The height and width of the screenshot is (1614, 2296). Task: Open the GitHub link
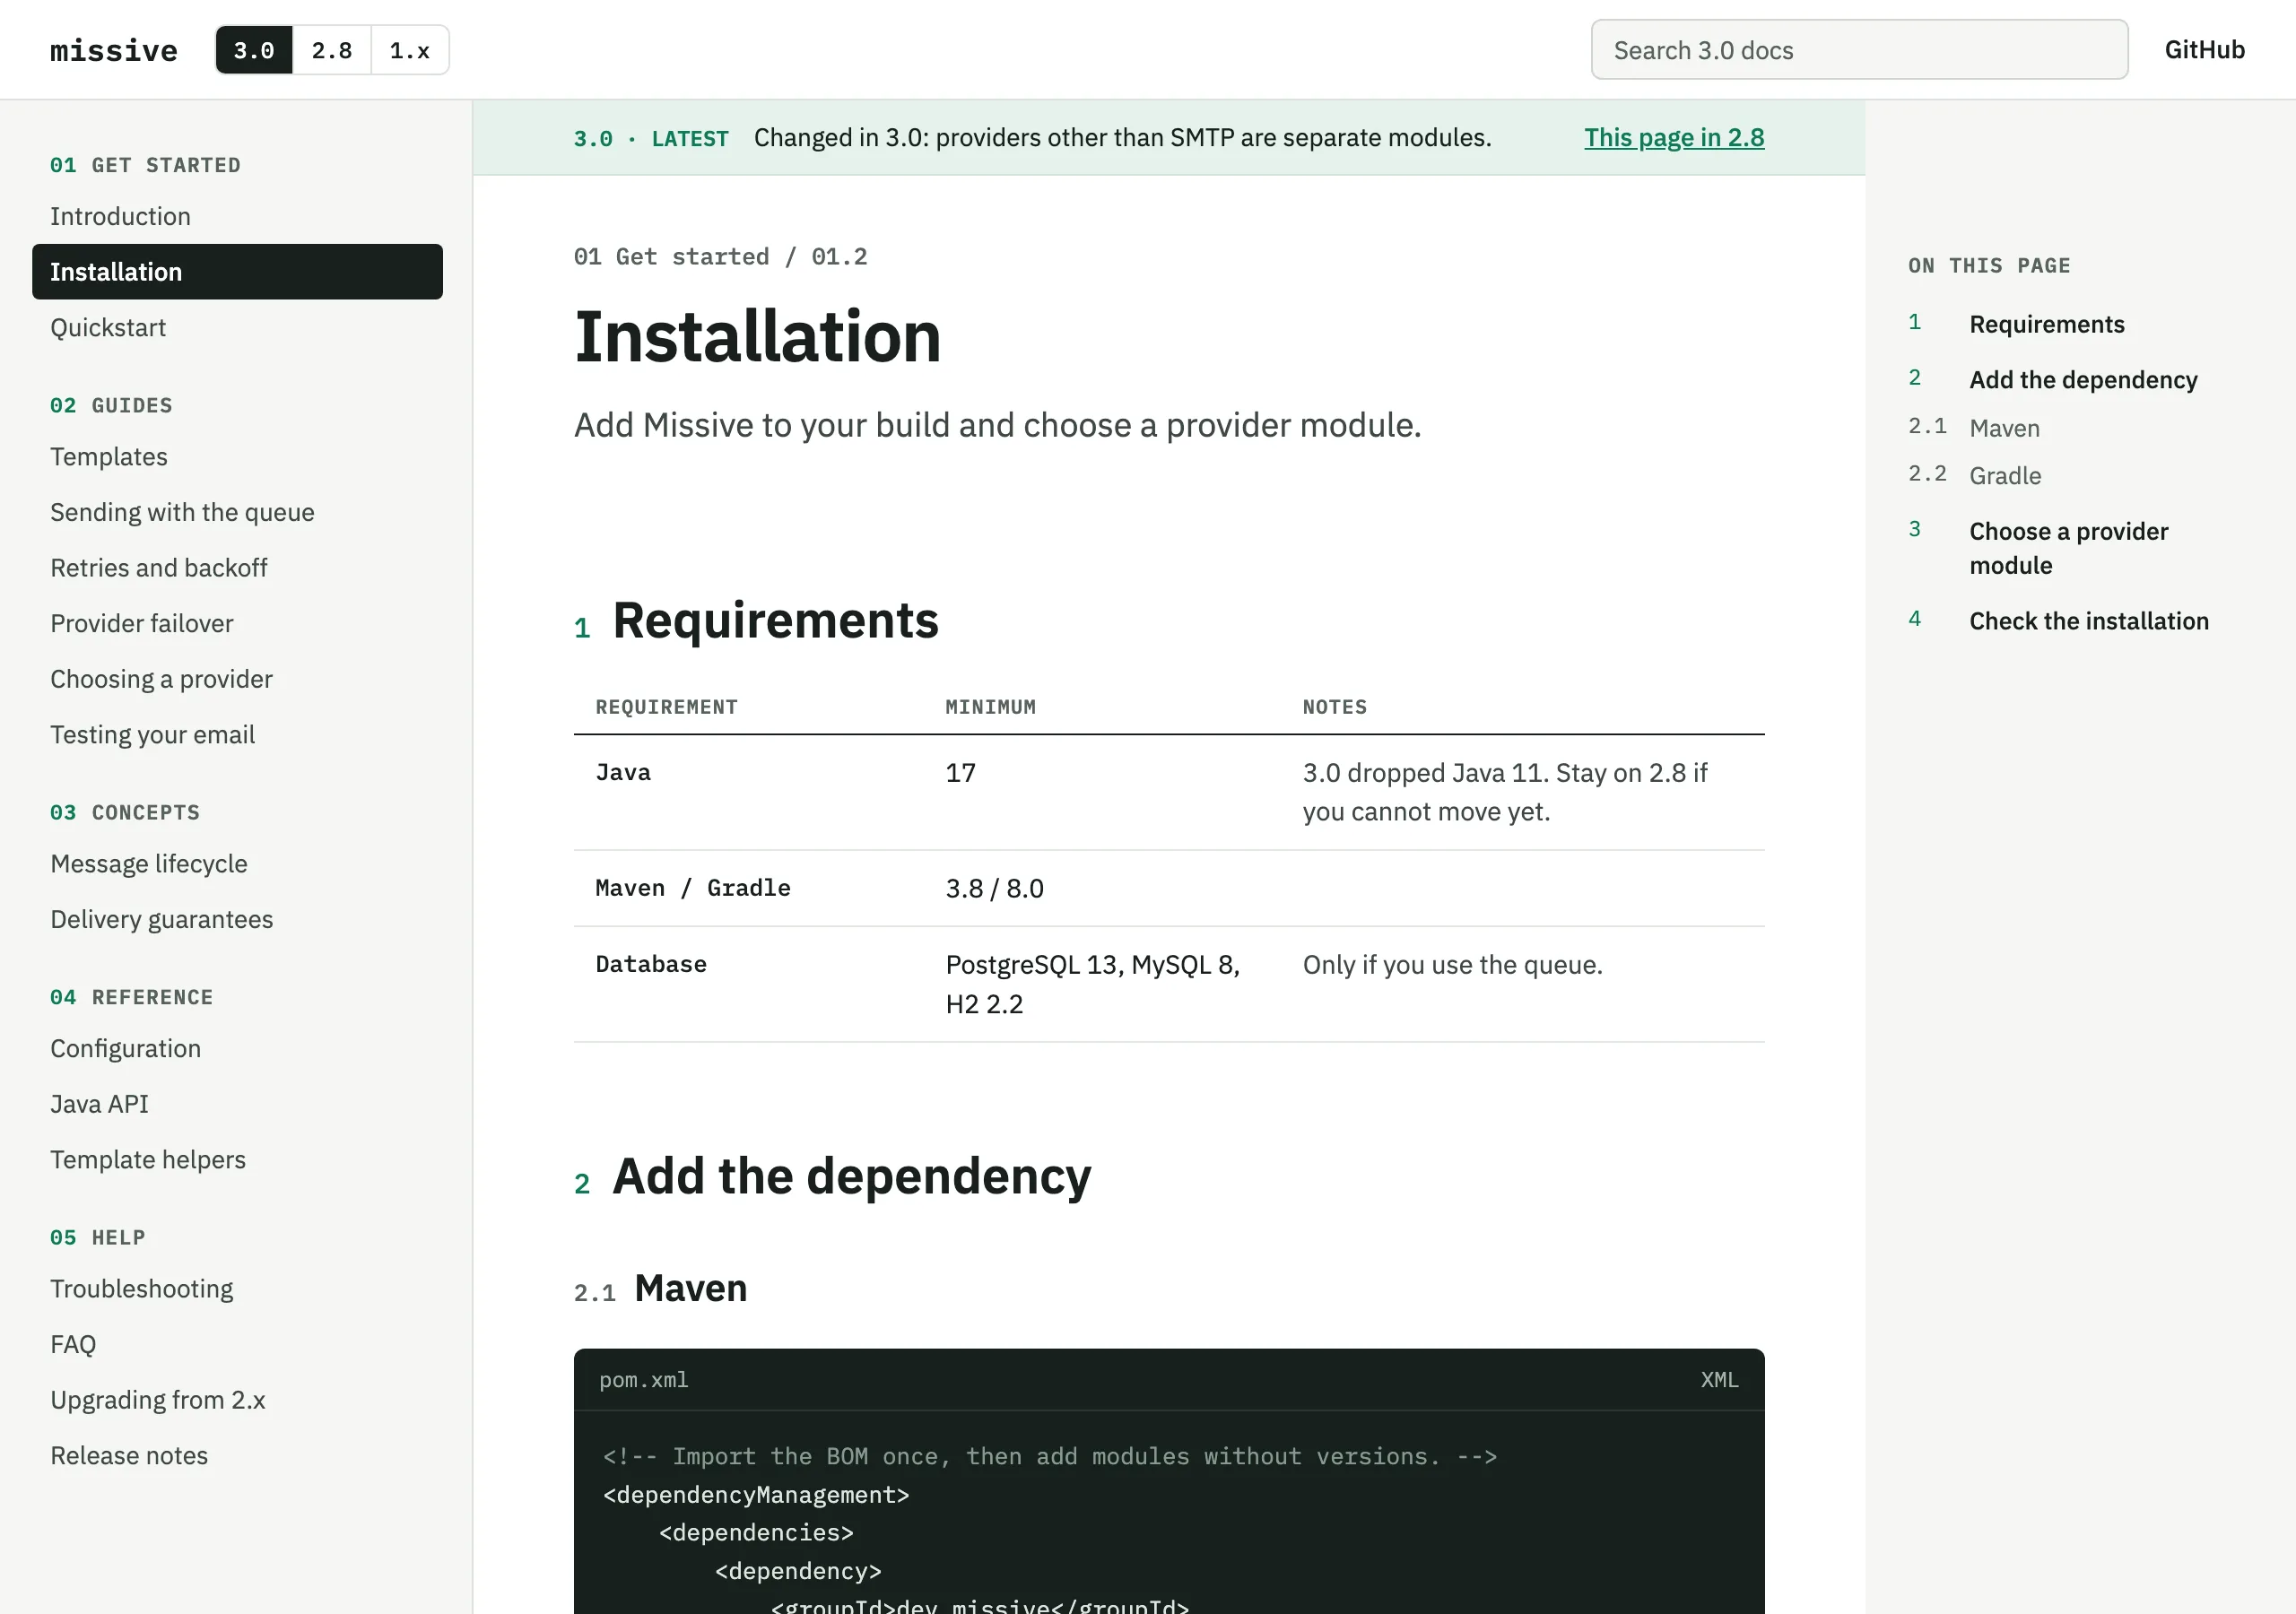pos(2204,50)
